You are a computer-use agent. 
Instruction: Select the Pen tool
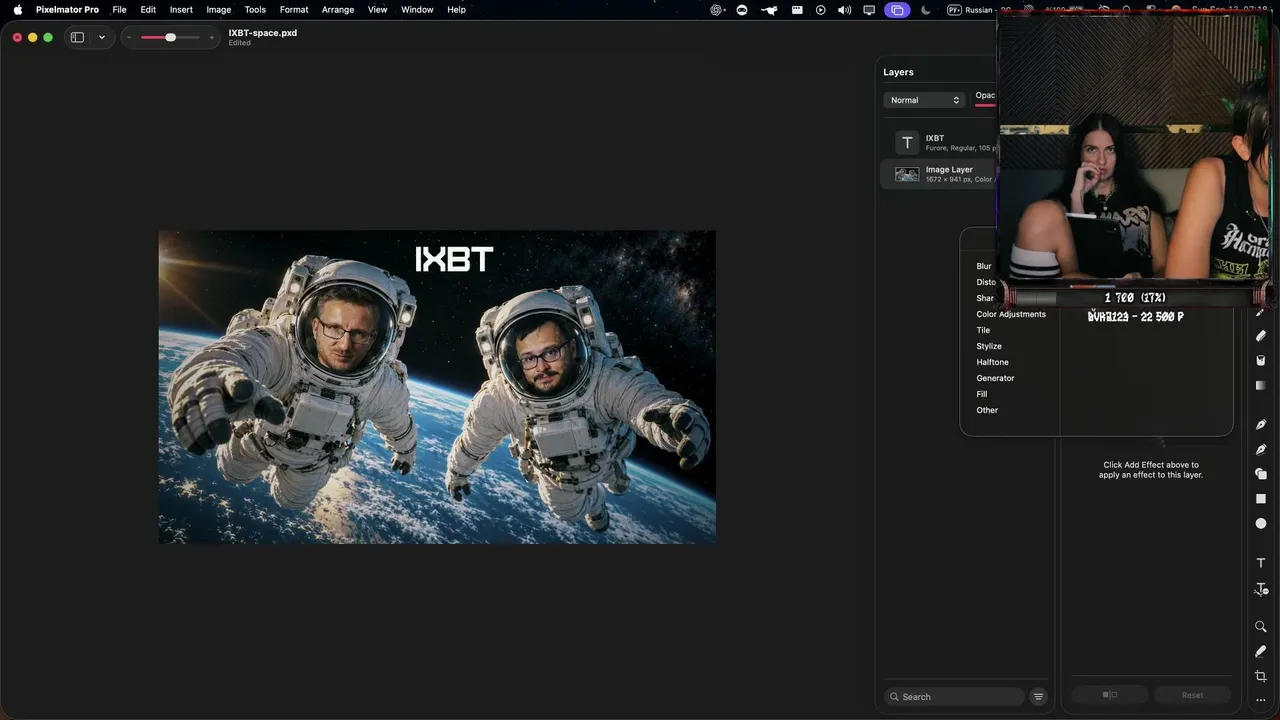(1260, 424)
